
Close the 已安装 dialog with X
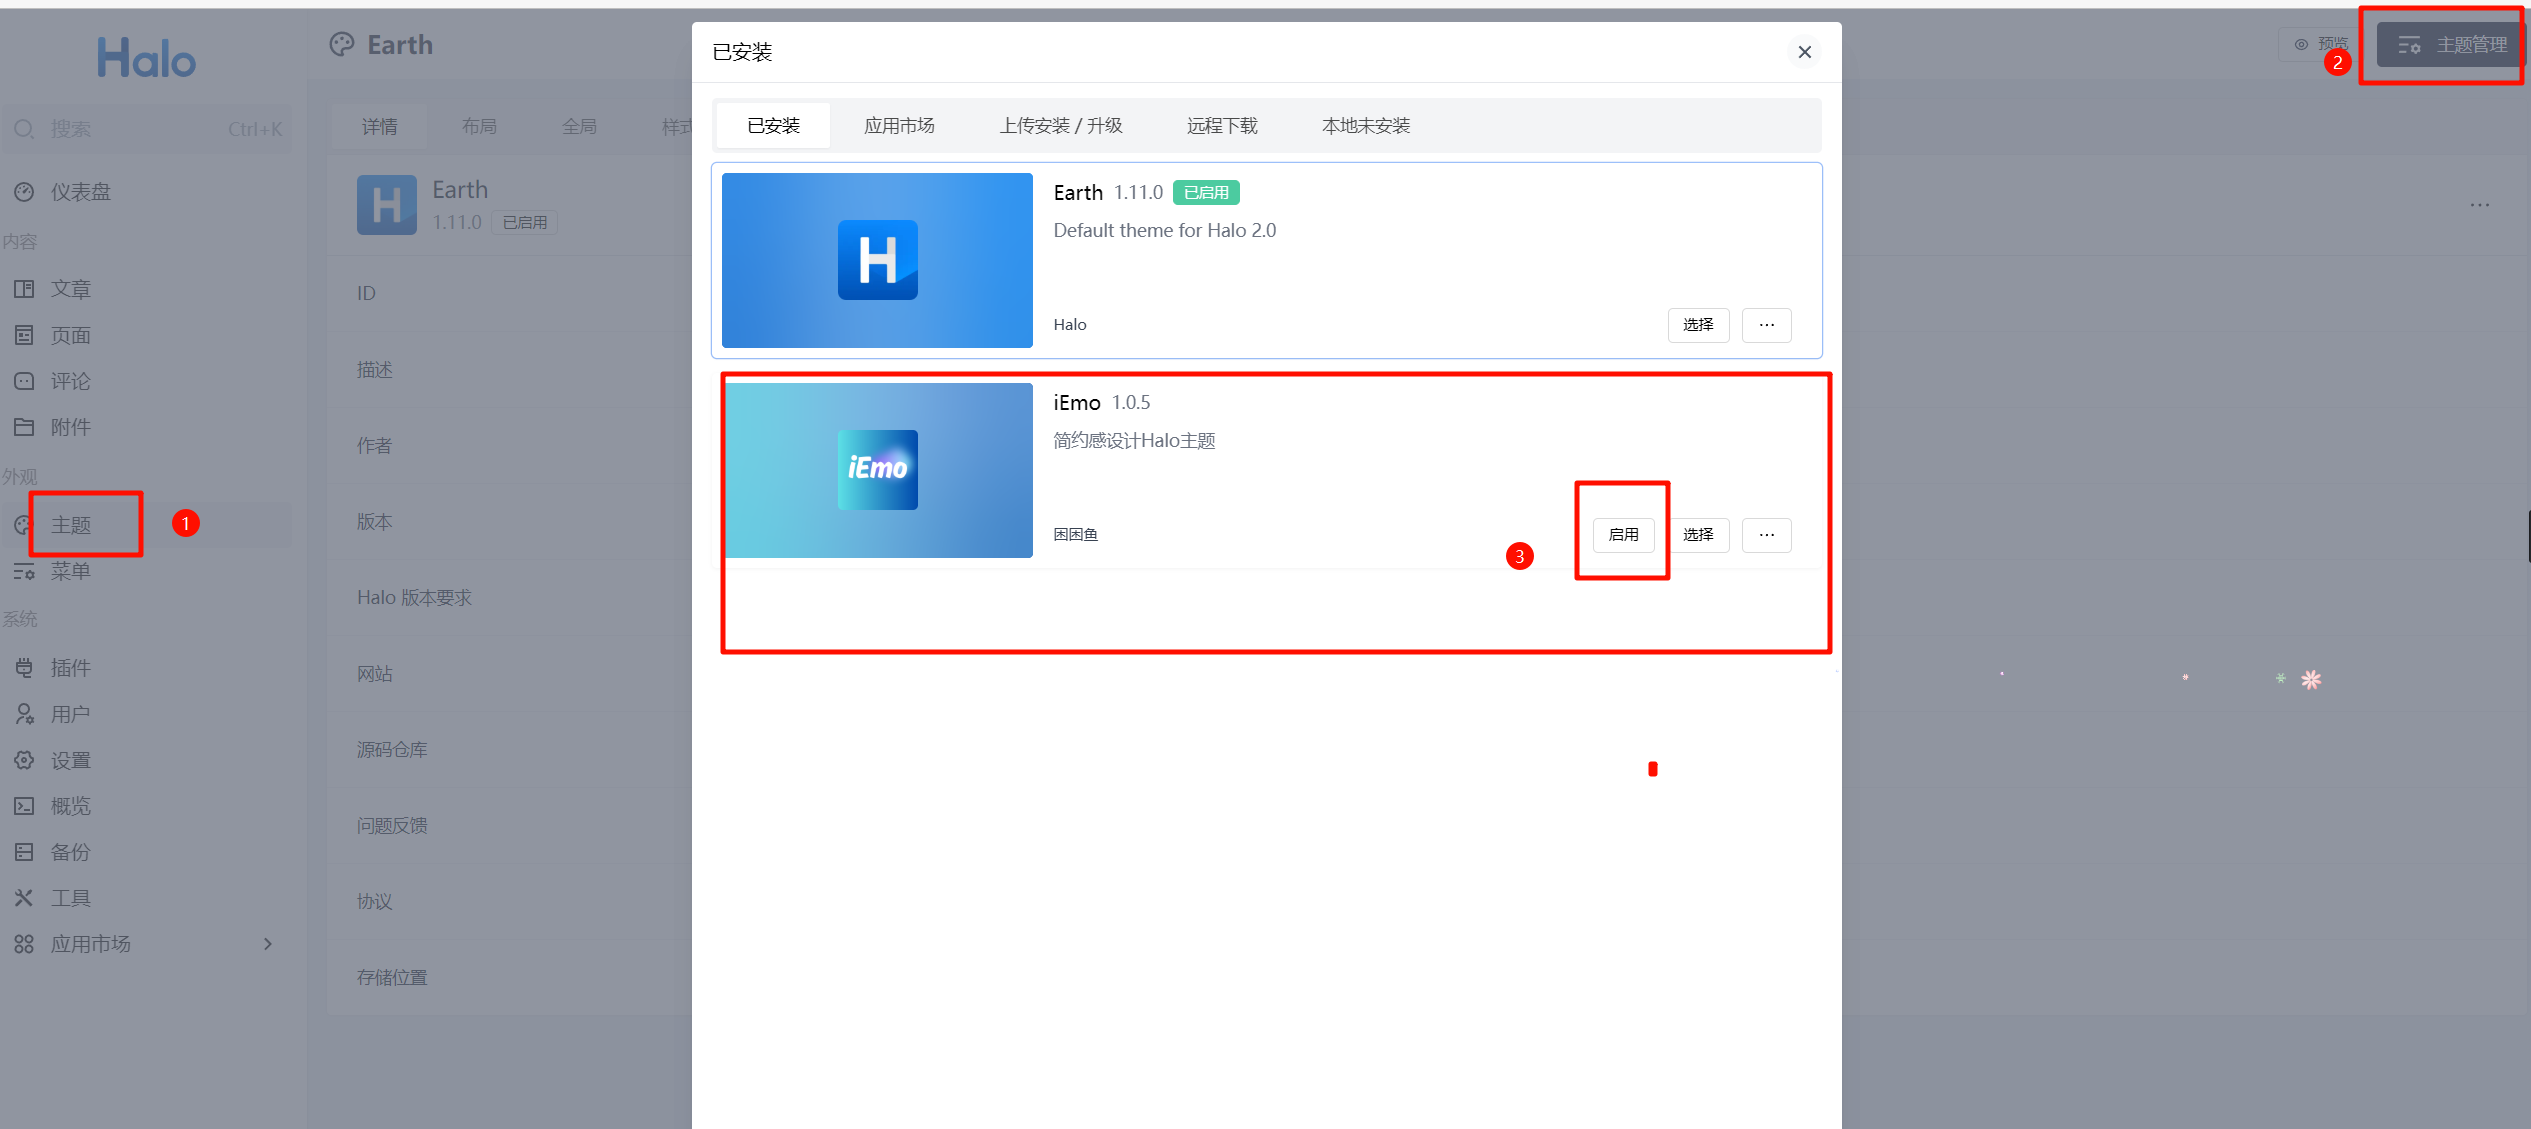1805,52
